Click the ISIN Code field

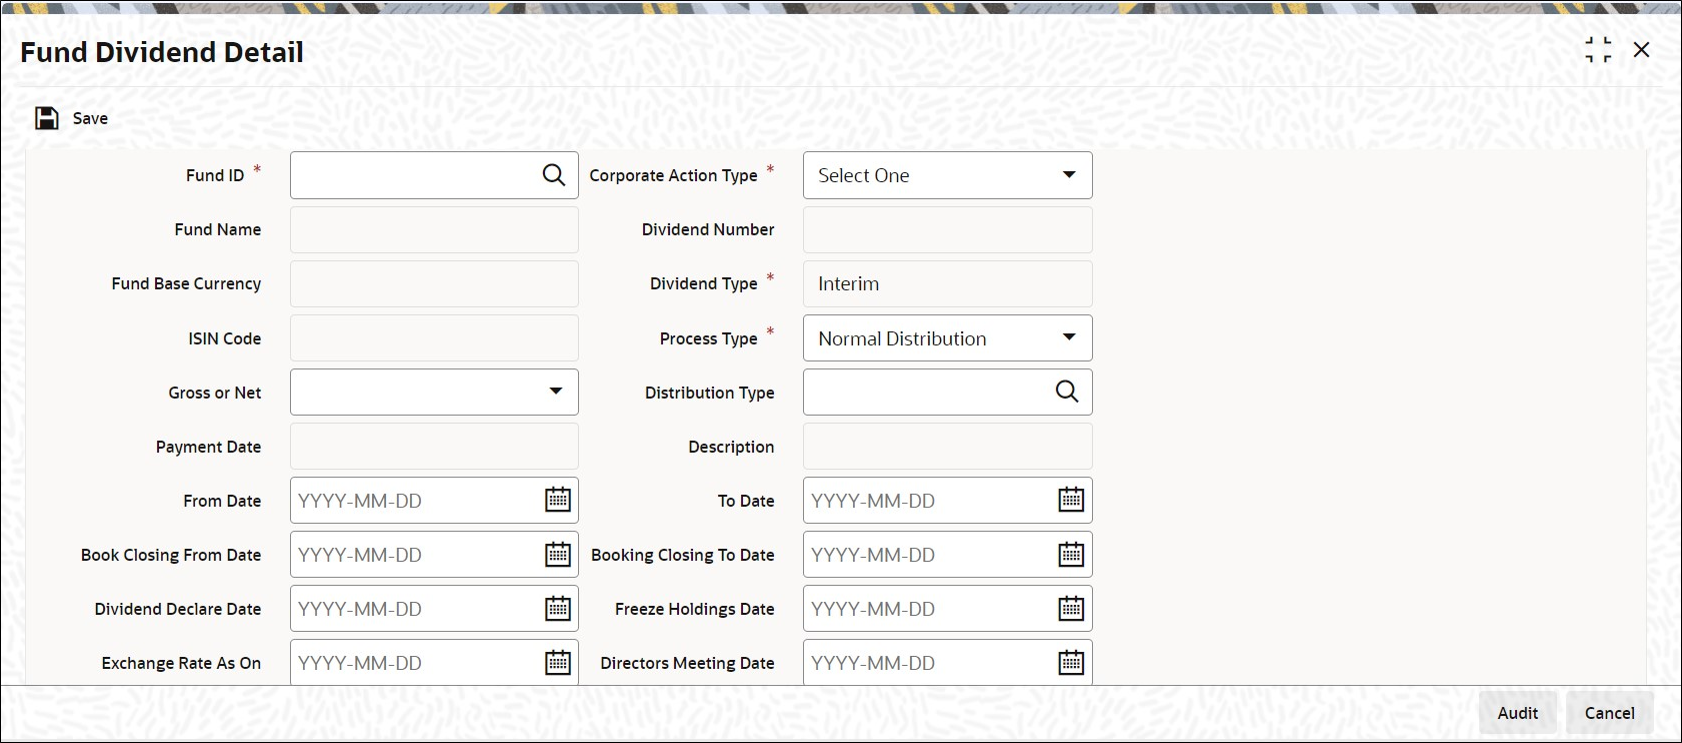click(x=434, y=338)
